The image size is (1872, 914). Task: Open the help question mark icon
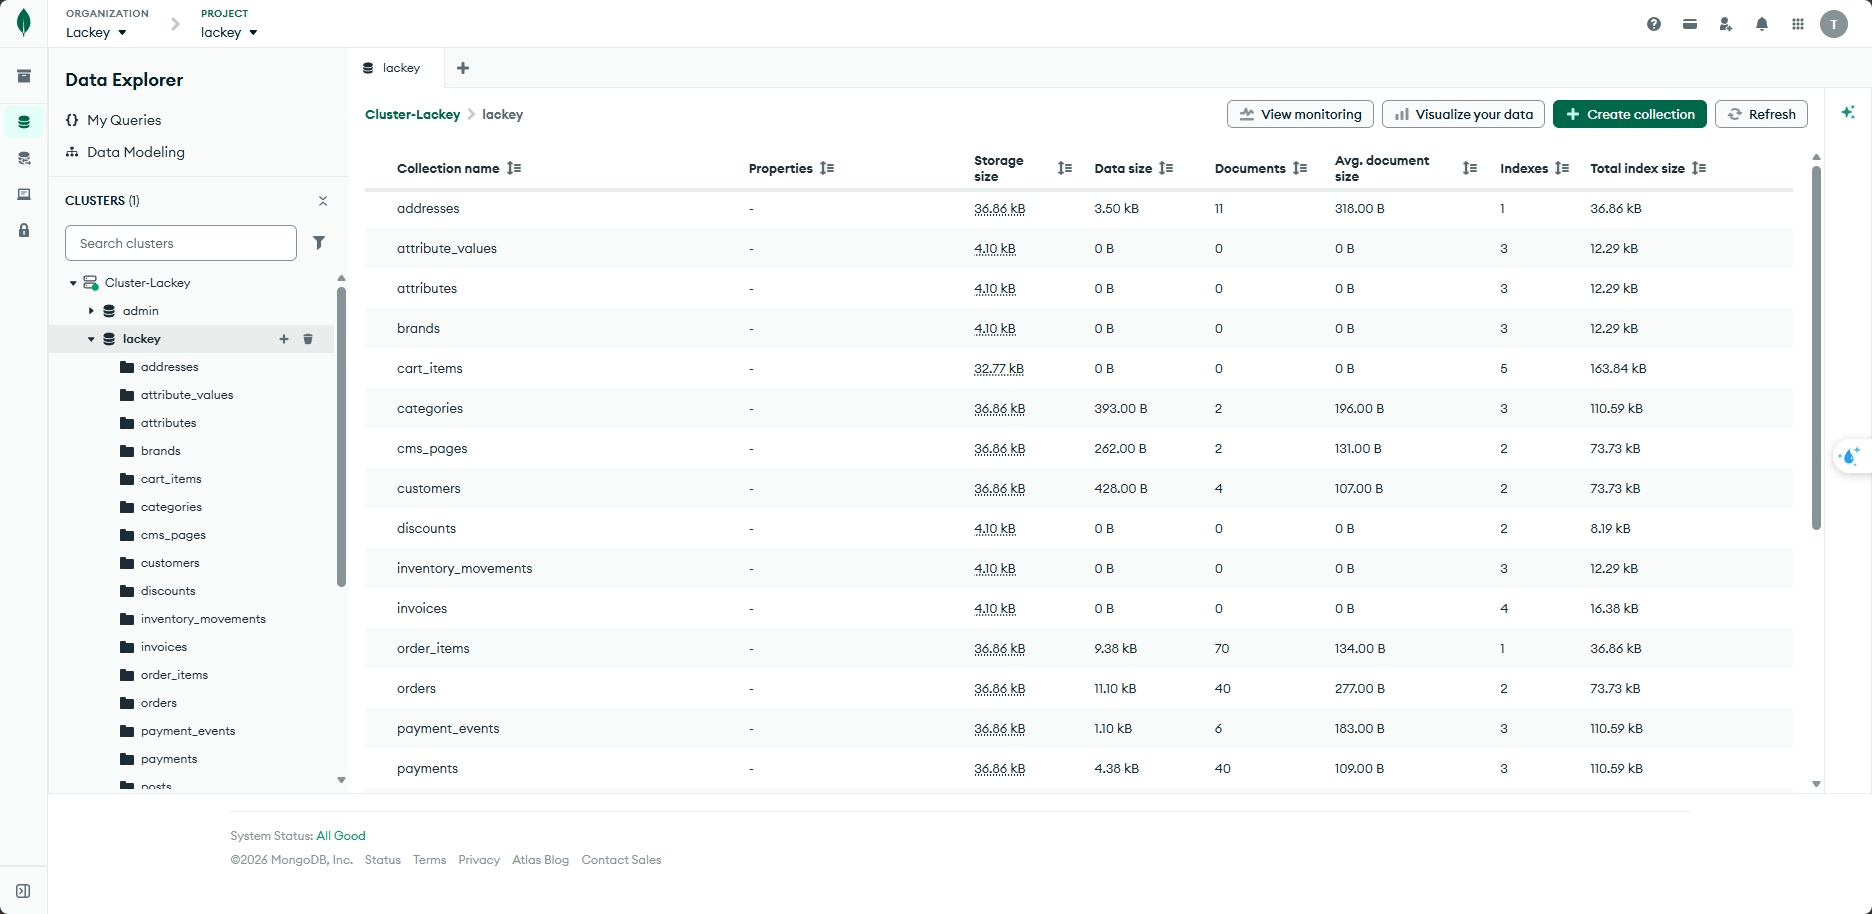(1654, 24)
